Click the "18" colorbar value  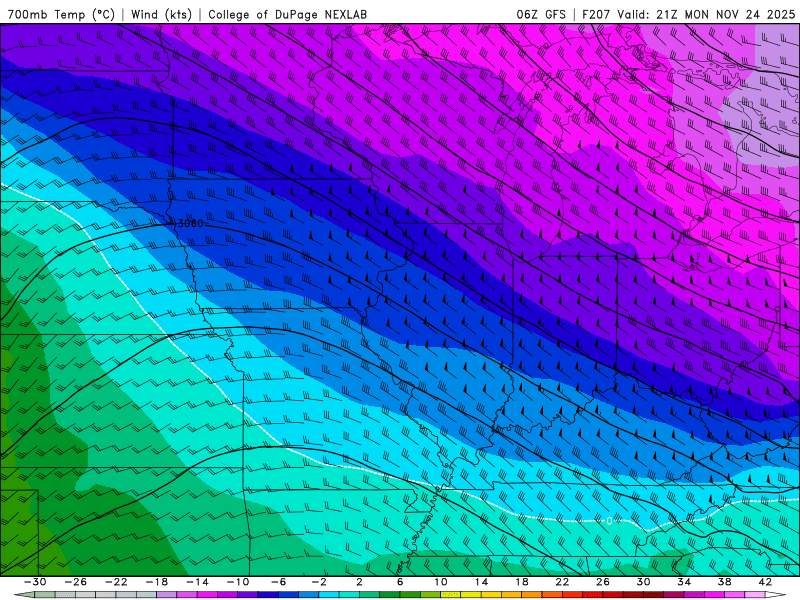[x=522, y=582]
